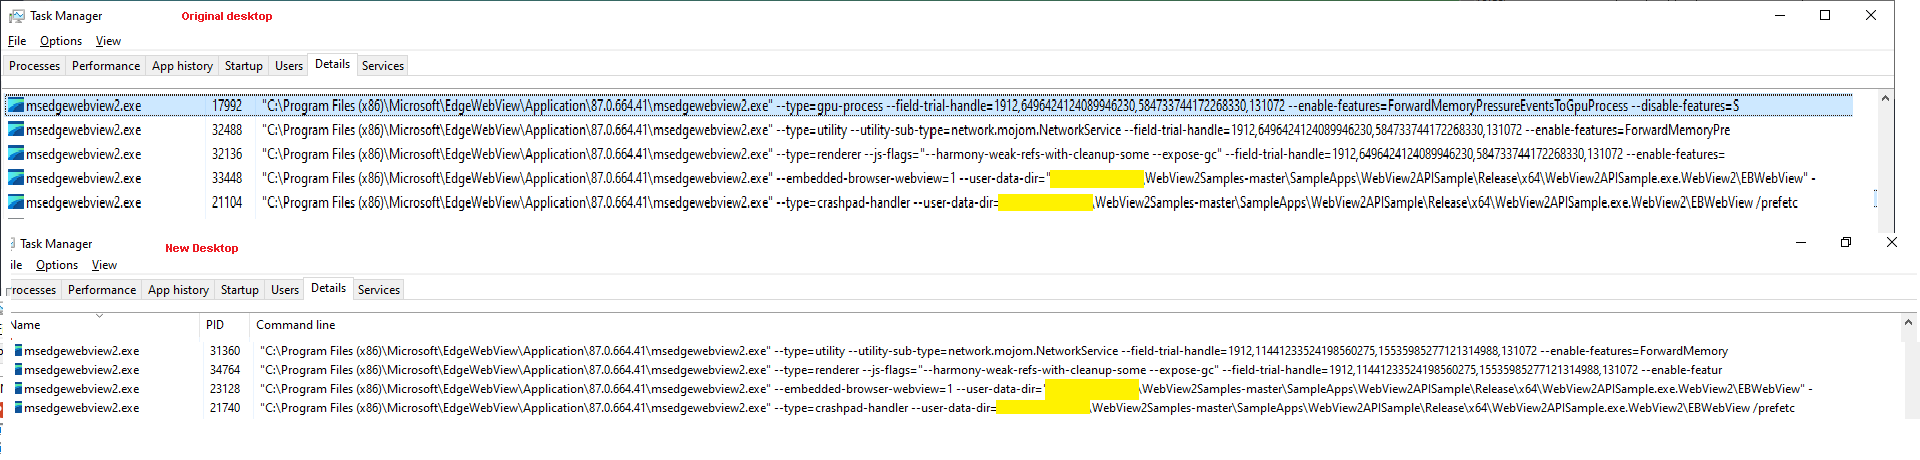Screen dimensions: 1920x460
Task: Minimize the upper Task Manager window
Action: pos(1779,16)
